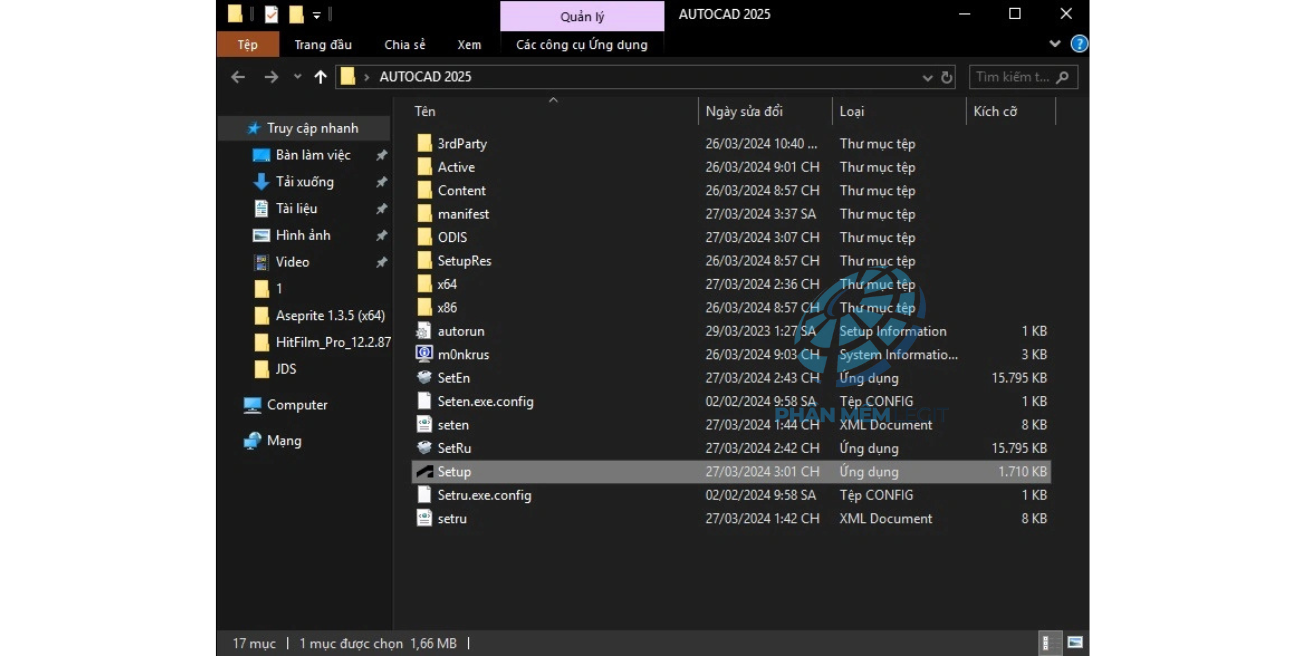The image size is (1305, 656).
Task: Click System Information type of m0nkrus
Action: 899,354
